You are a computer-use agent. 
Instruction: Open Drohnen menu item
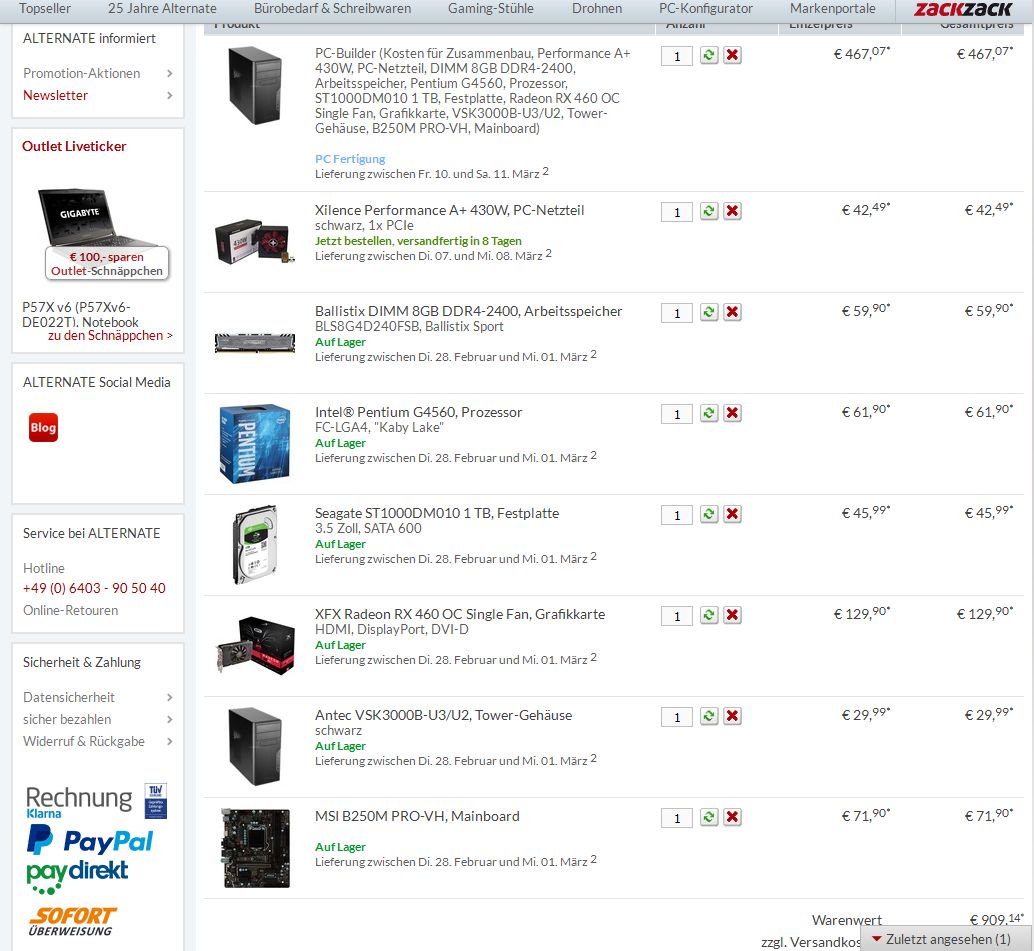[597, 9]
